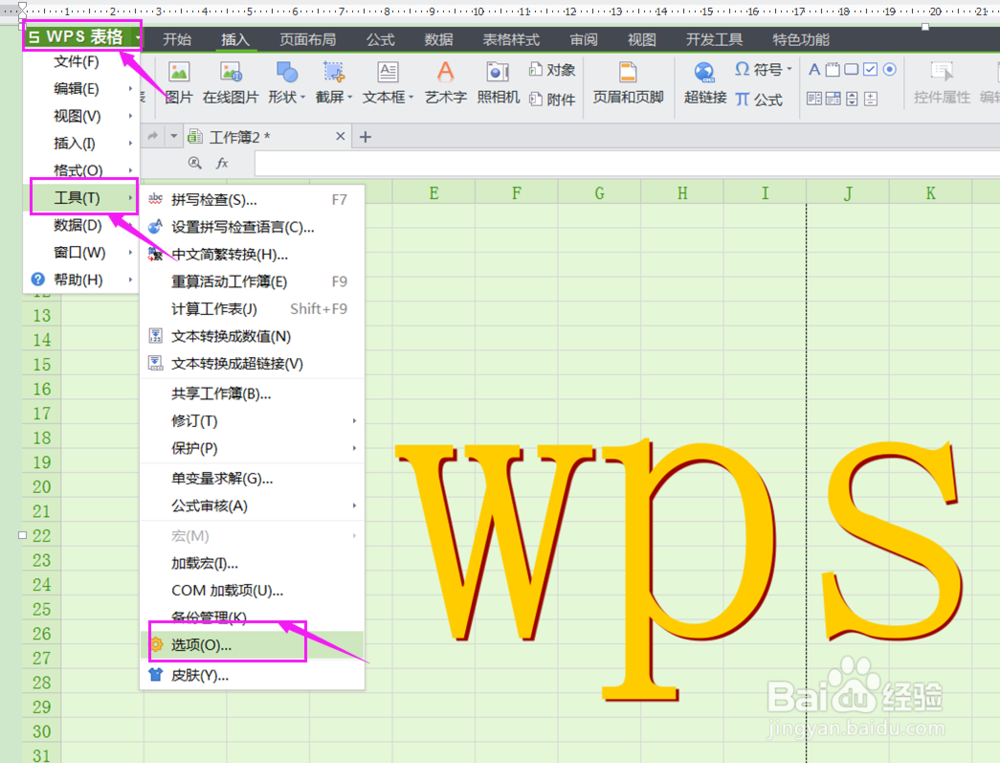Switch to the 页面布局 ribbon tab

click(x=309, y=39)
